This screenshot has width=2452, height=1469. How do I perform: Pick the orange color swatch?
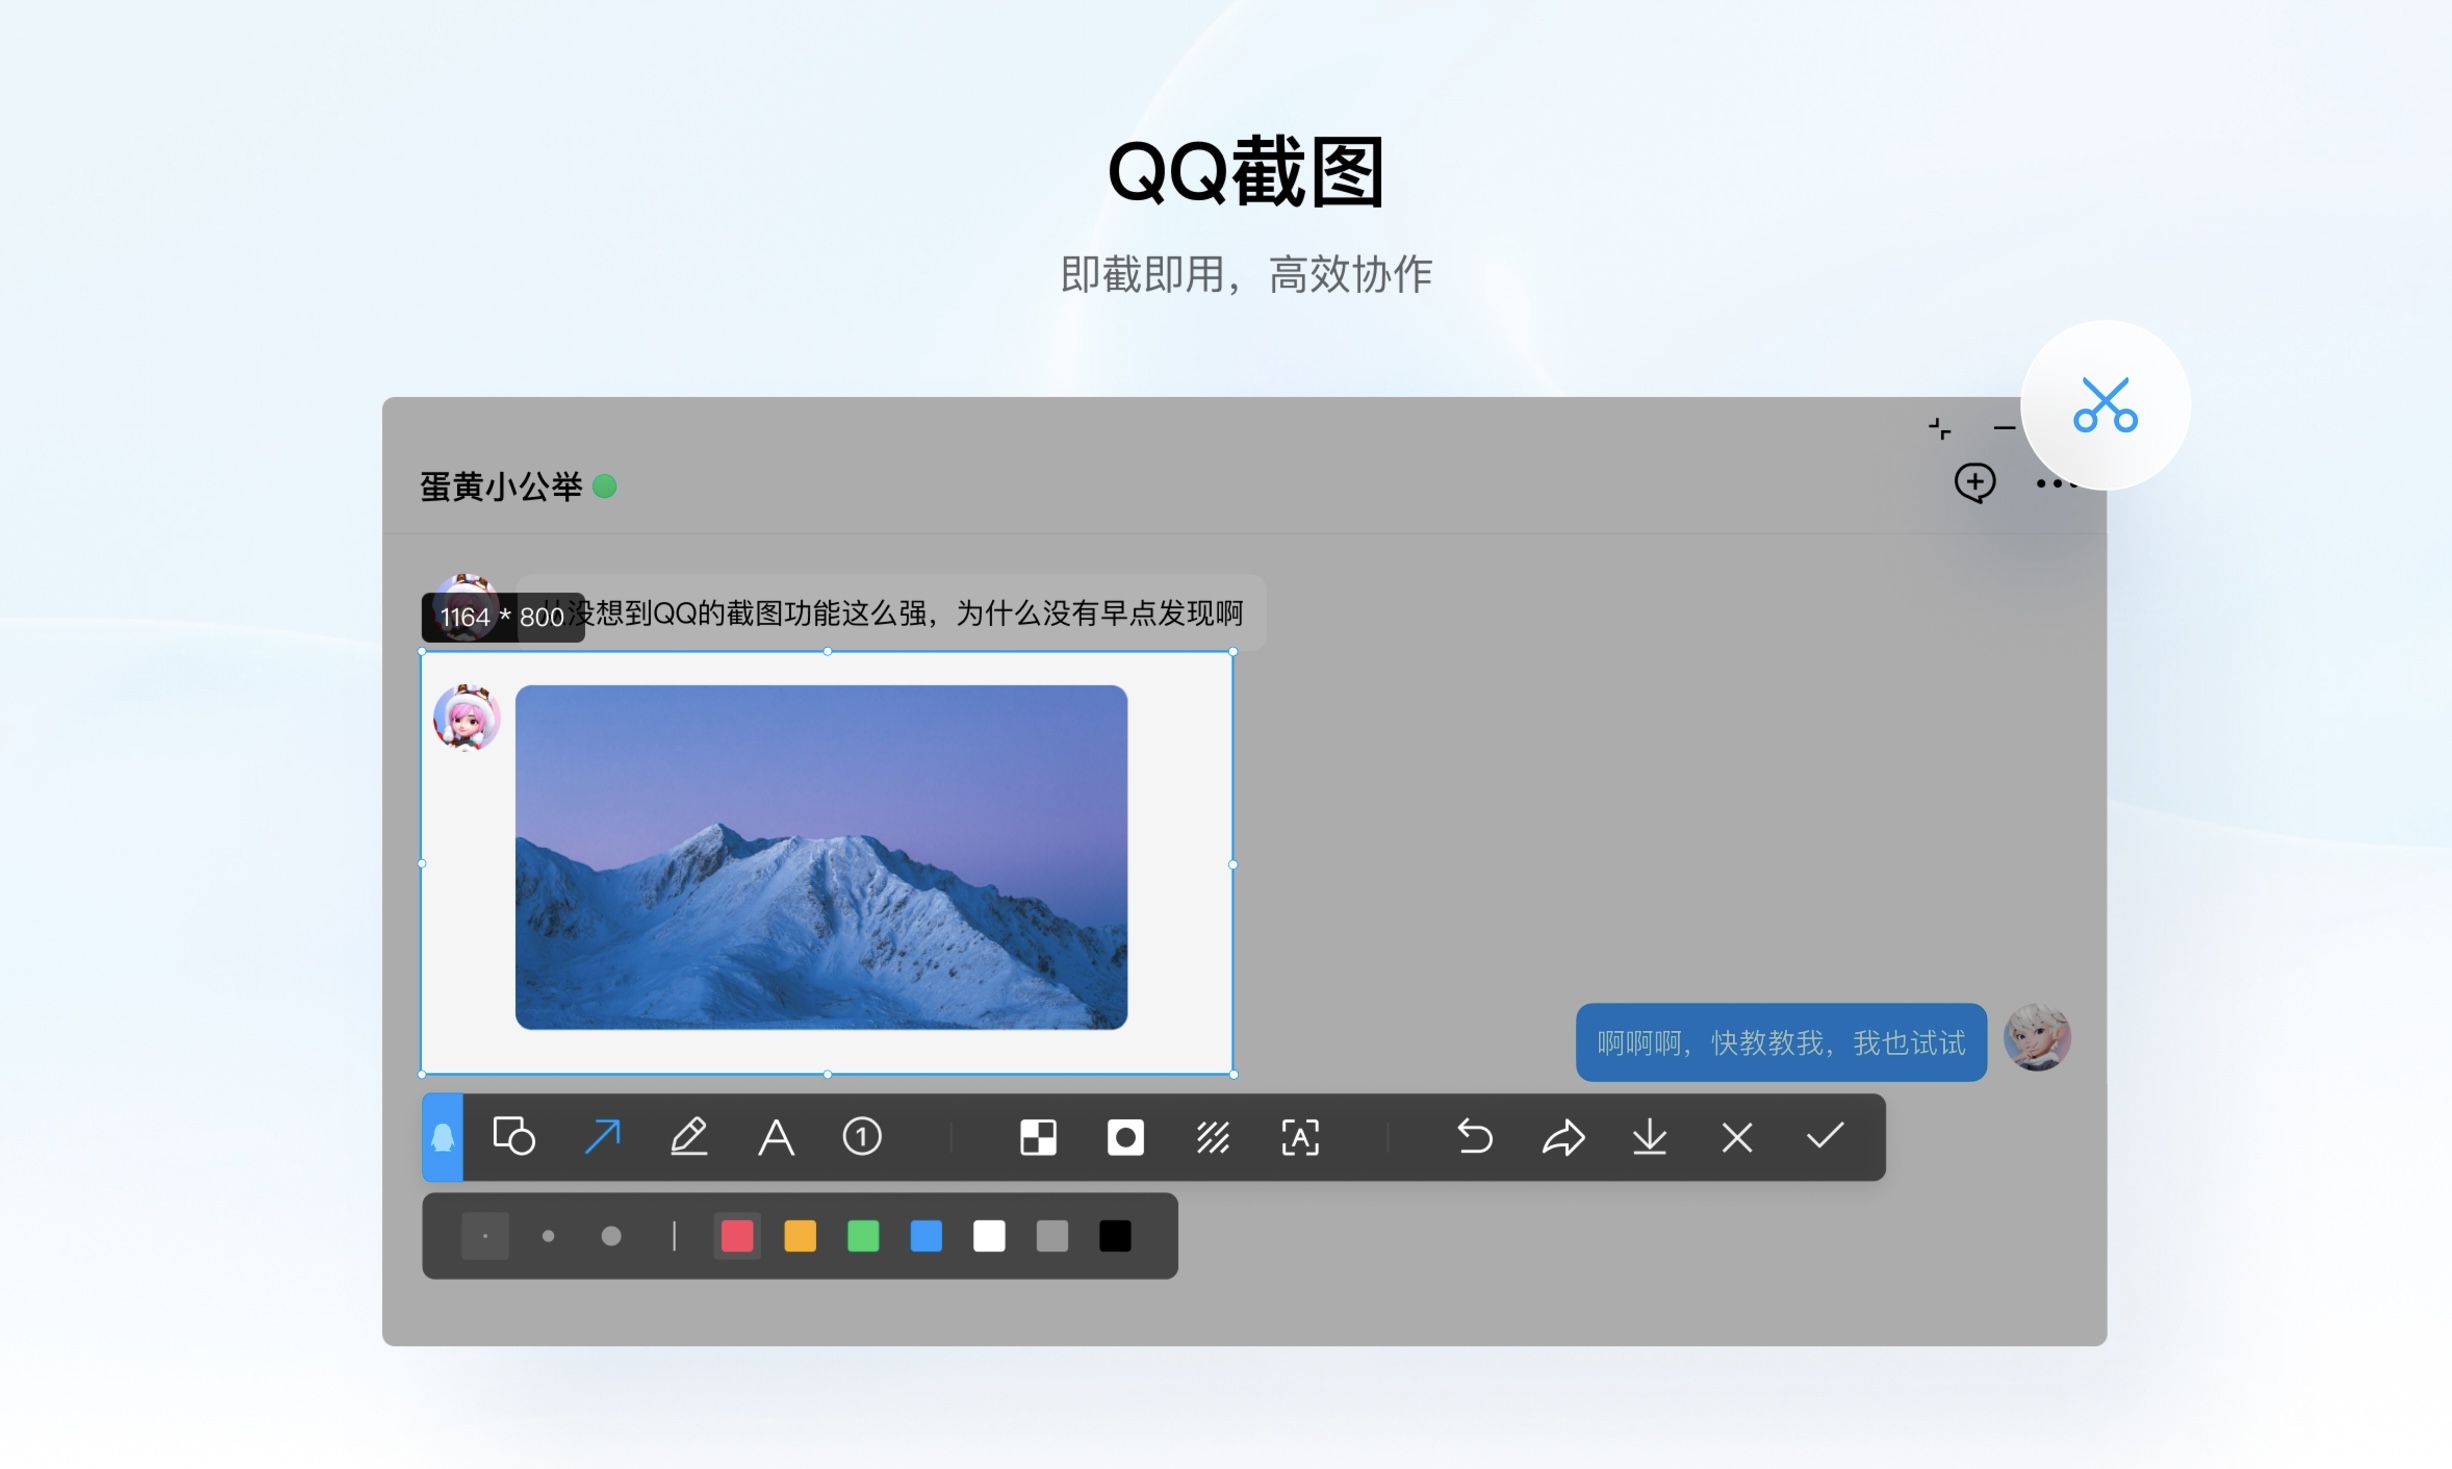coord(800,1236)
